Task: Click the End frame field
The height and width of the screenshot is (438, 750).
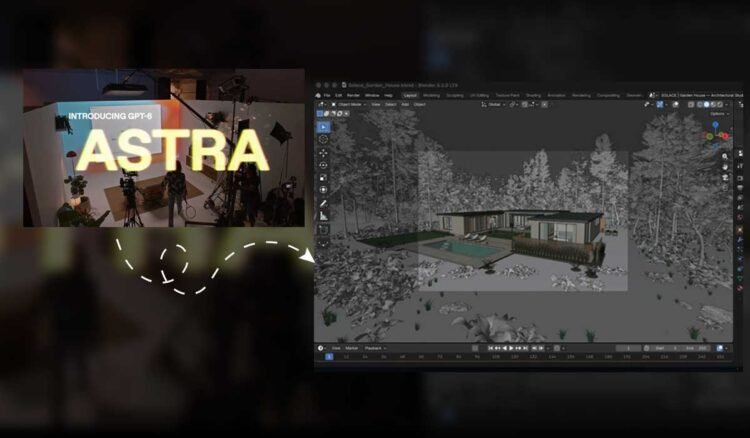Action: [x=696, y=348]
